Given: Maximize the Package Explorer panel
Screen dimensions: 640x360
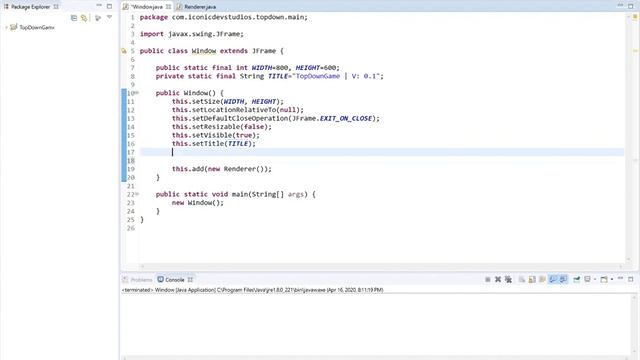Looking at the screenshot, I should (109, 6).
